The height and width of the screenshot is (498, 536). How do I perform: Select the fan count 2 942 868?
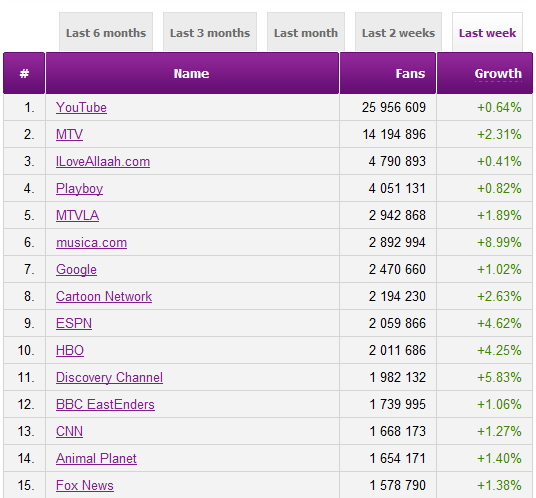coord(397,215)
